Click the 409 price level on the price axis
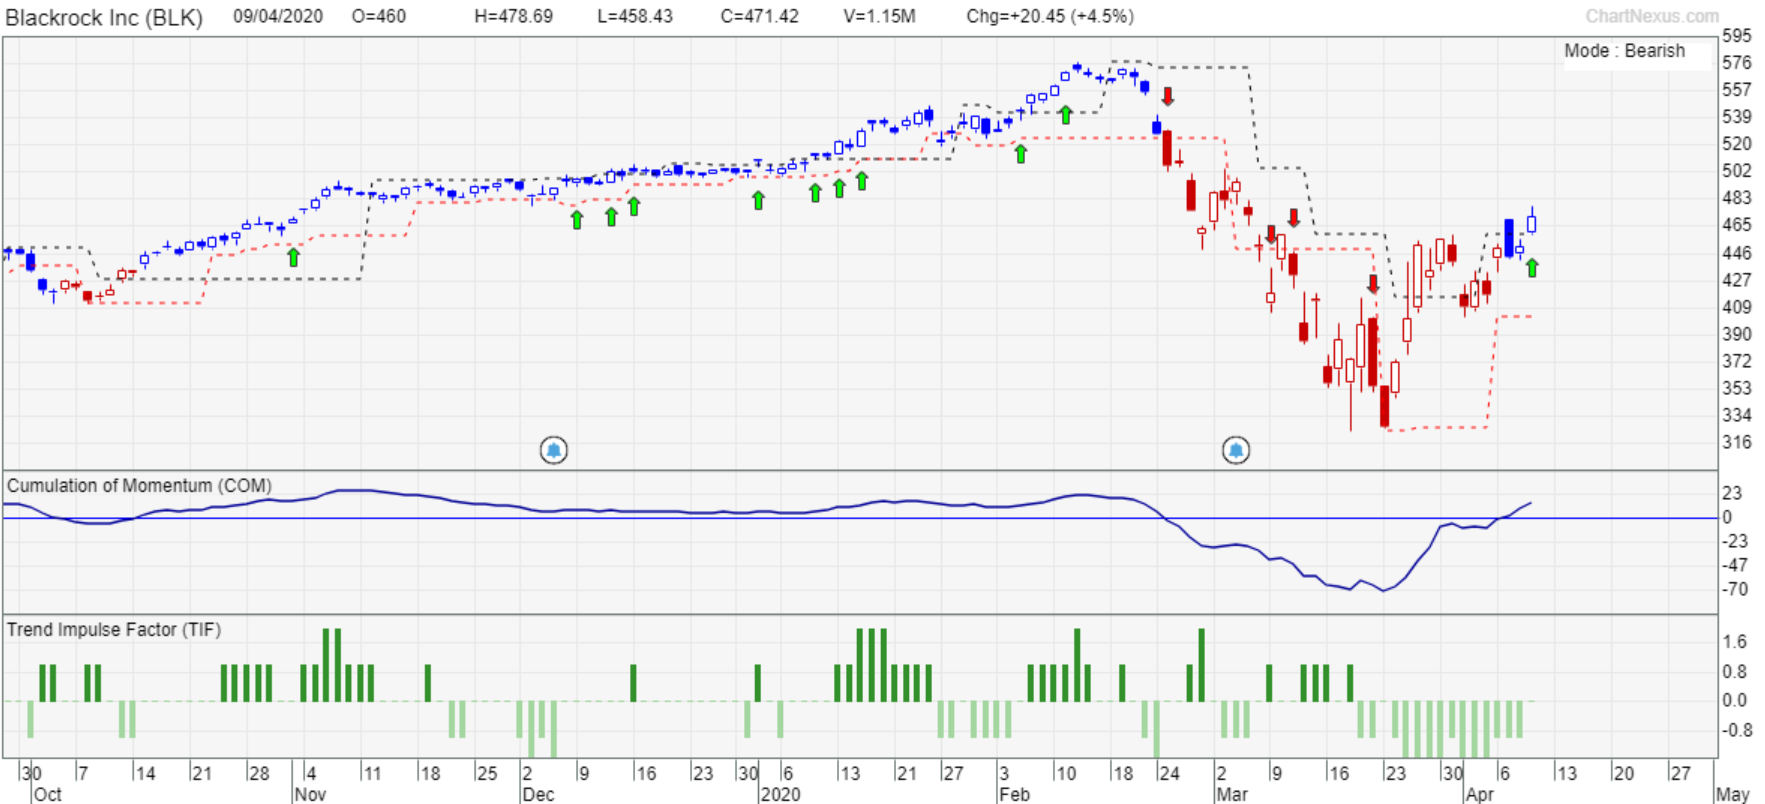This screenshot has width=1765, height=804. click(1737, 307)
